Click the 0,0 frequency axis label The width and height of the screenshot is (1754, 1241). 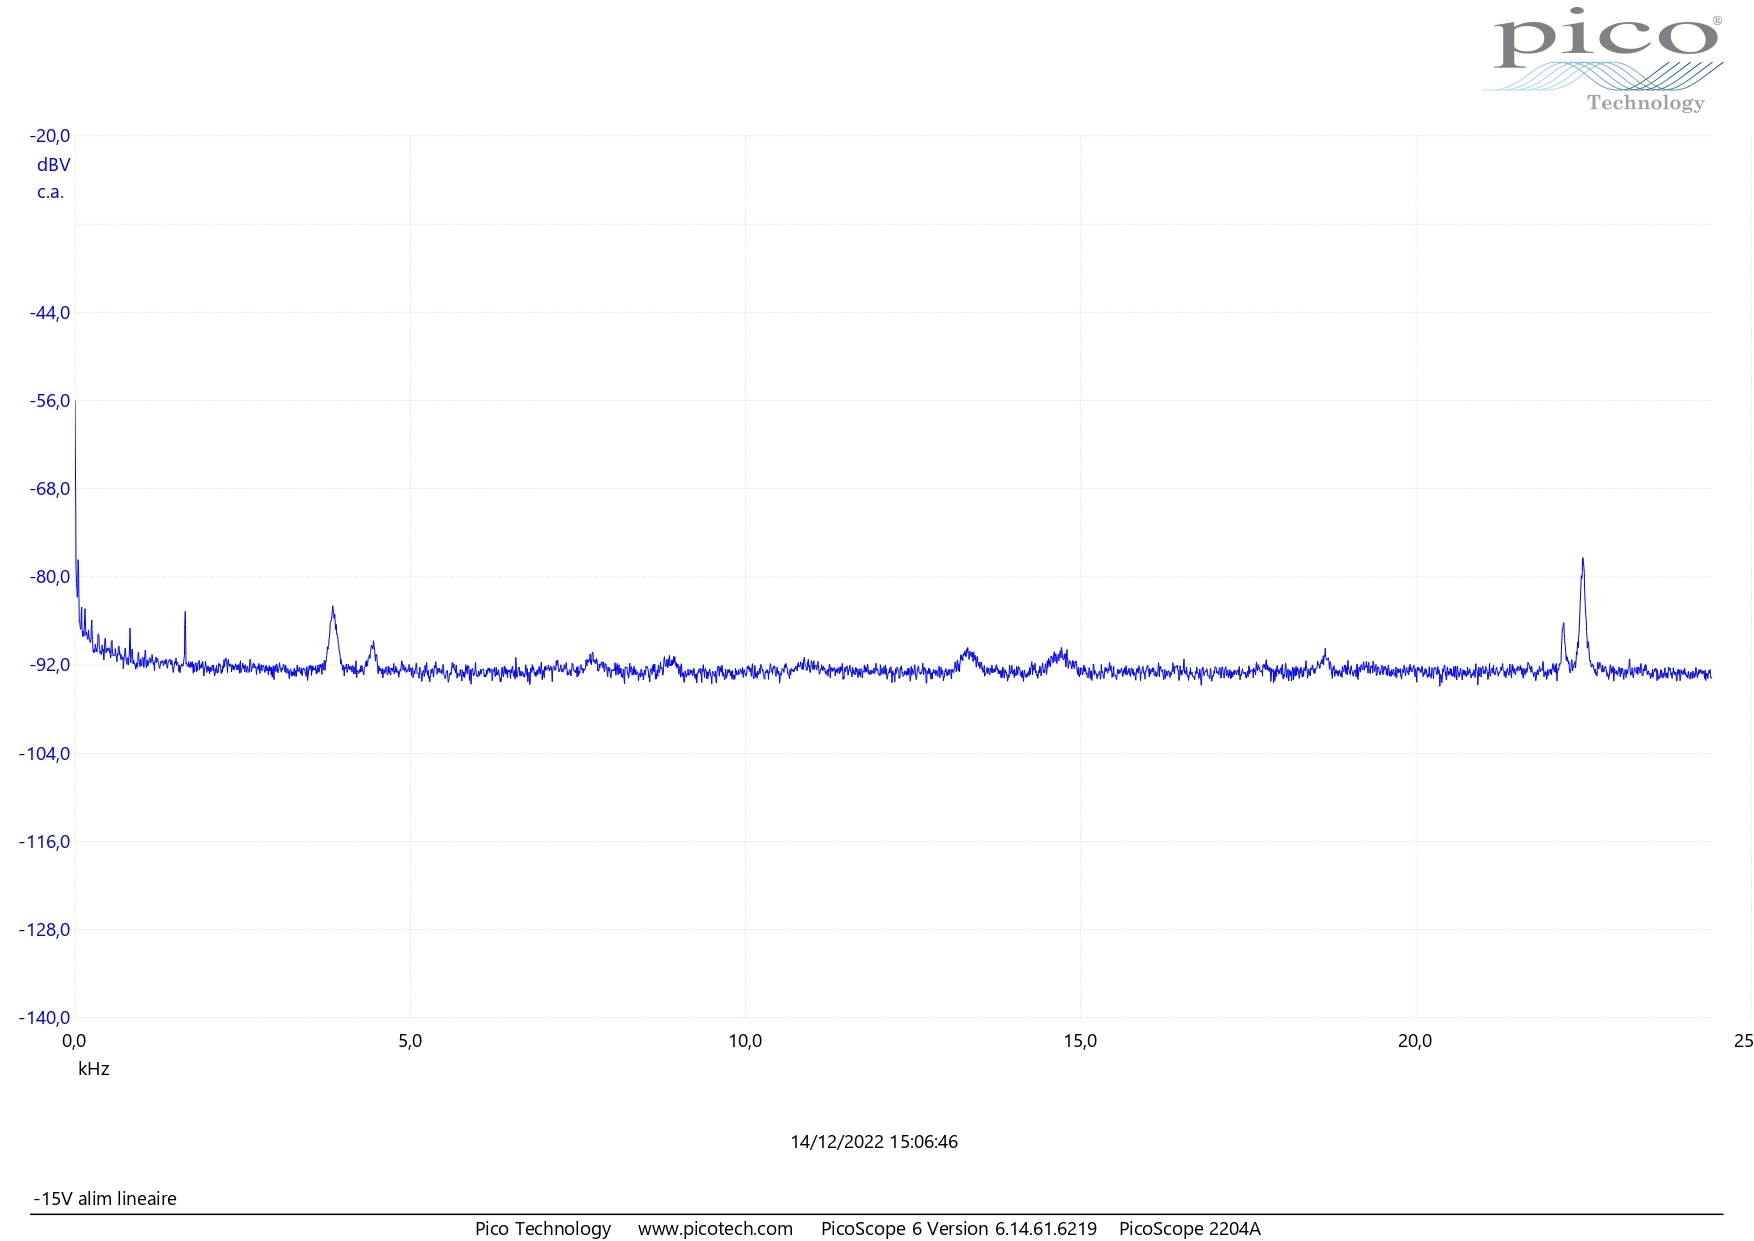coord(74,1041)
